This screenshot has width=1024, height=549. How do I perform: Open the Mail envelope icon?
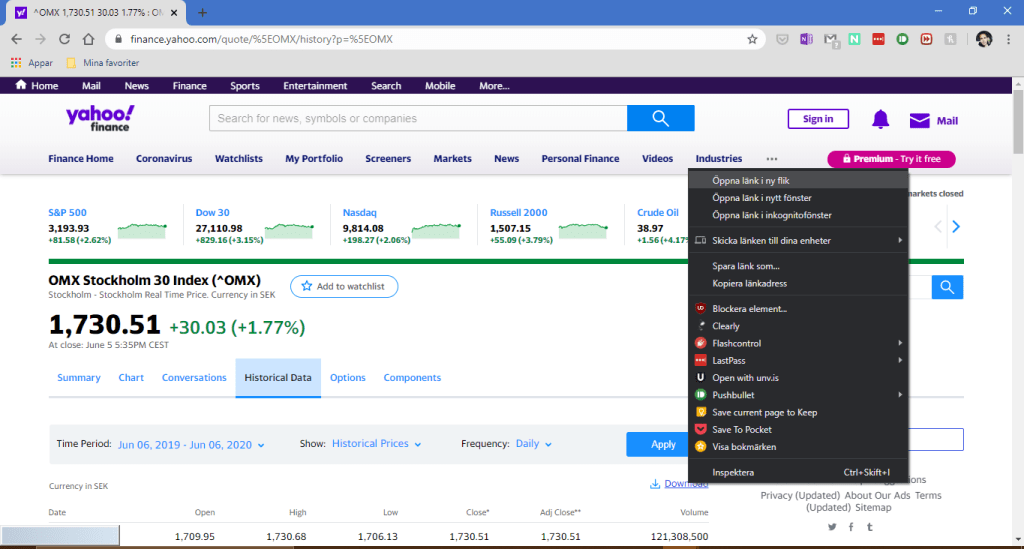pos(919,121)
